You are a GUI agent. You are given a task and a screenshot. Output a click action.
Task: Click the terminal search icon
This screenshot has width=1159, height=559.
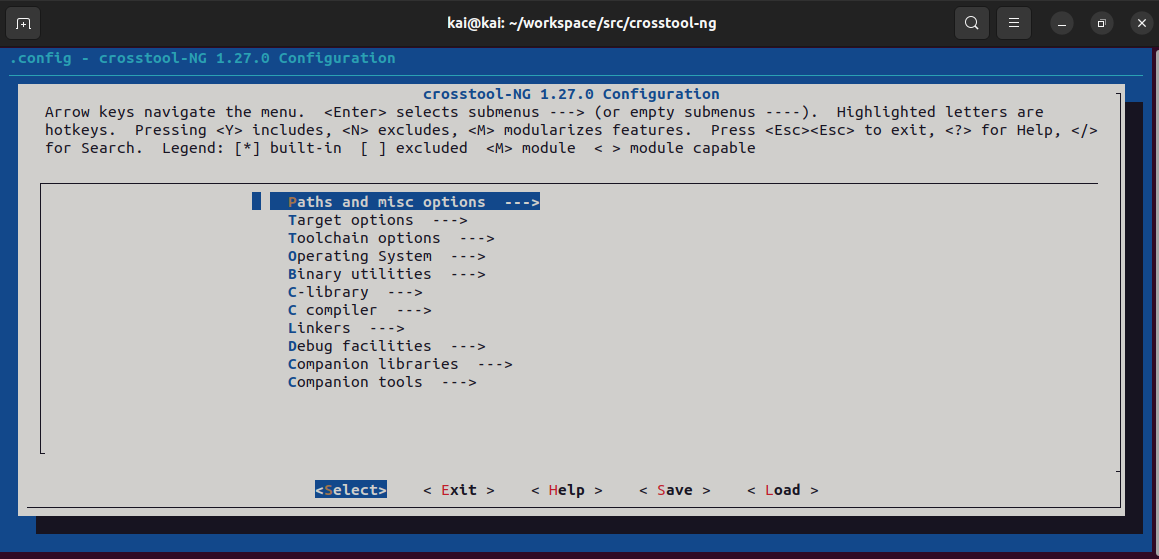pos(972,24)
